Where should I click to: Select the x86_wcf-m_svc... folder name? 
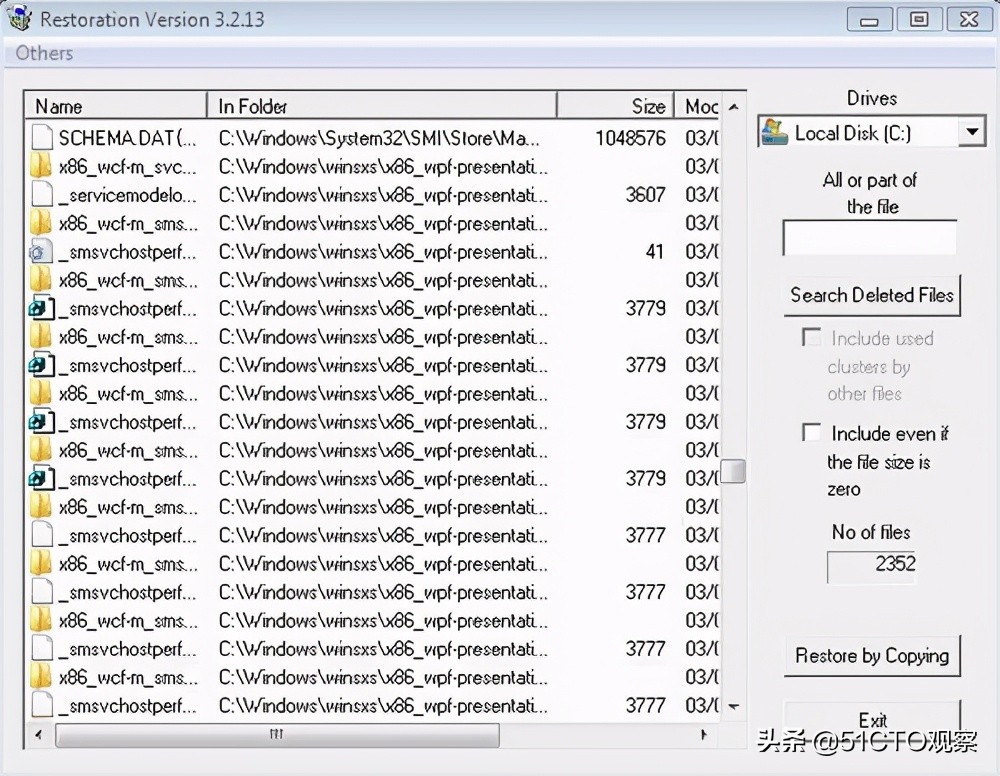(x=128, y=166)
